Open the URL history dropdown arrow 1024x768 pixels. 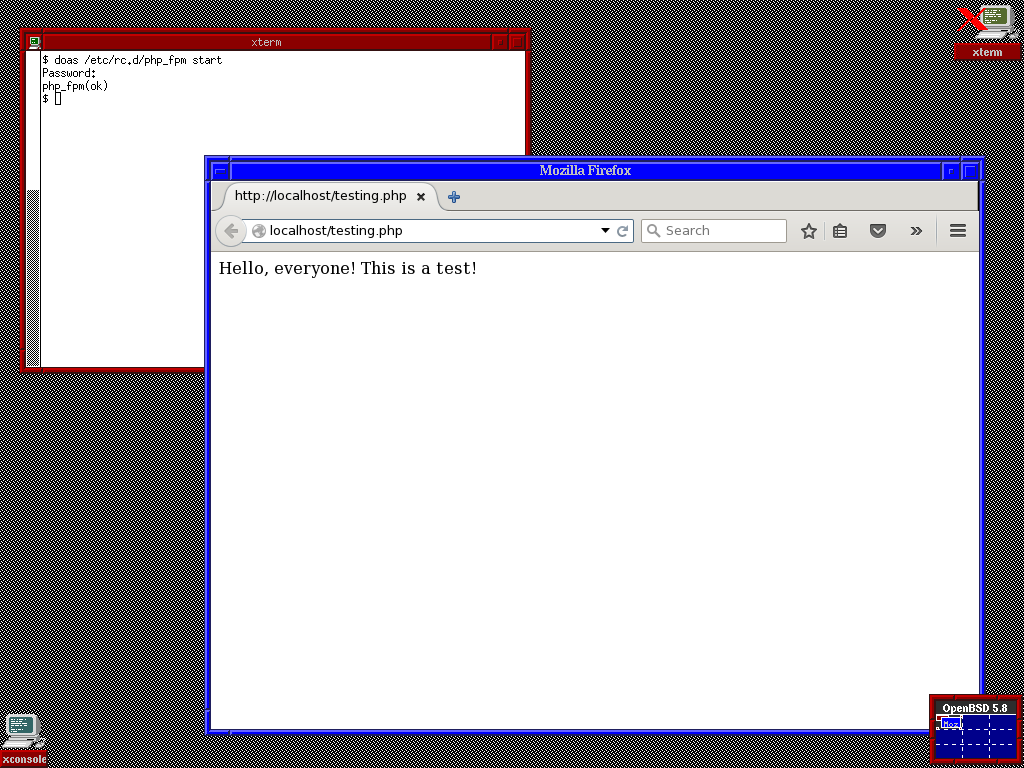605,231
